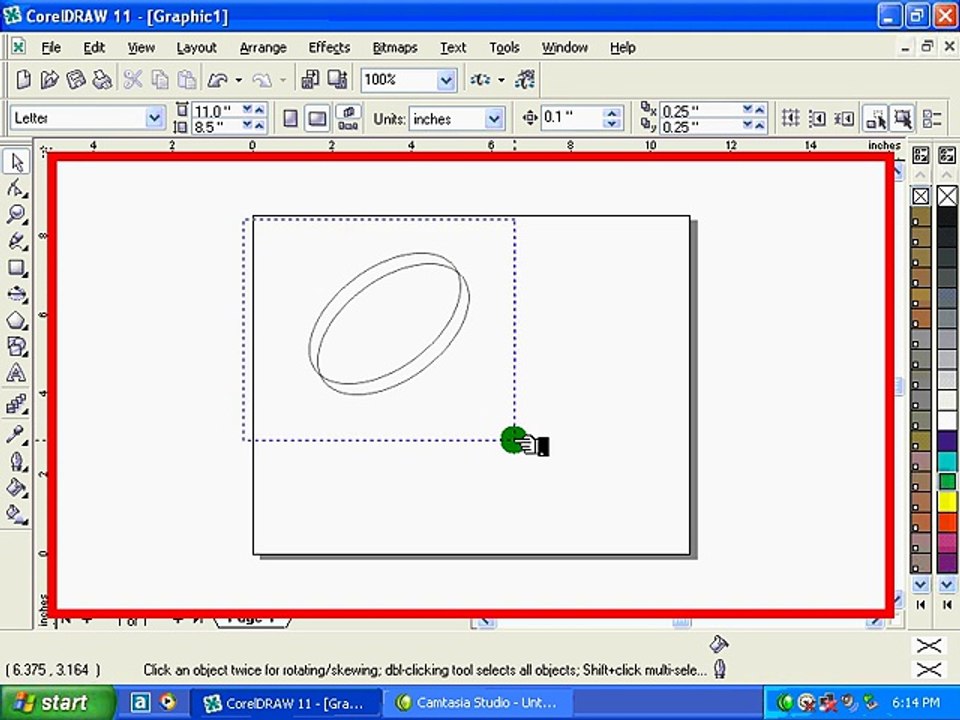Open the Effects menu
This screenshot has width=960, height=720.
329,47
